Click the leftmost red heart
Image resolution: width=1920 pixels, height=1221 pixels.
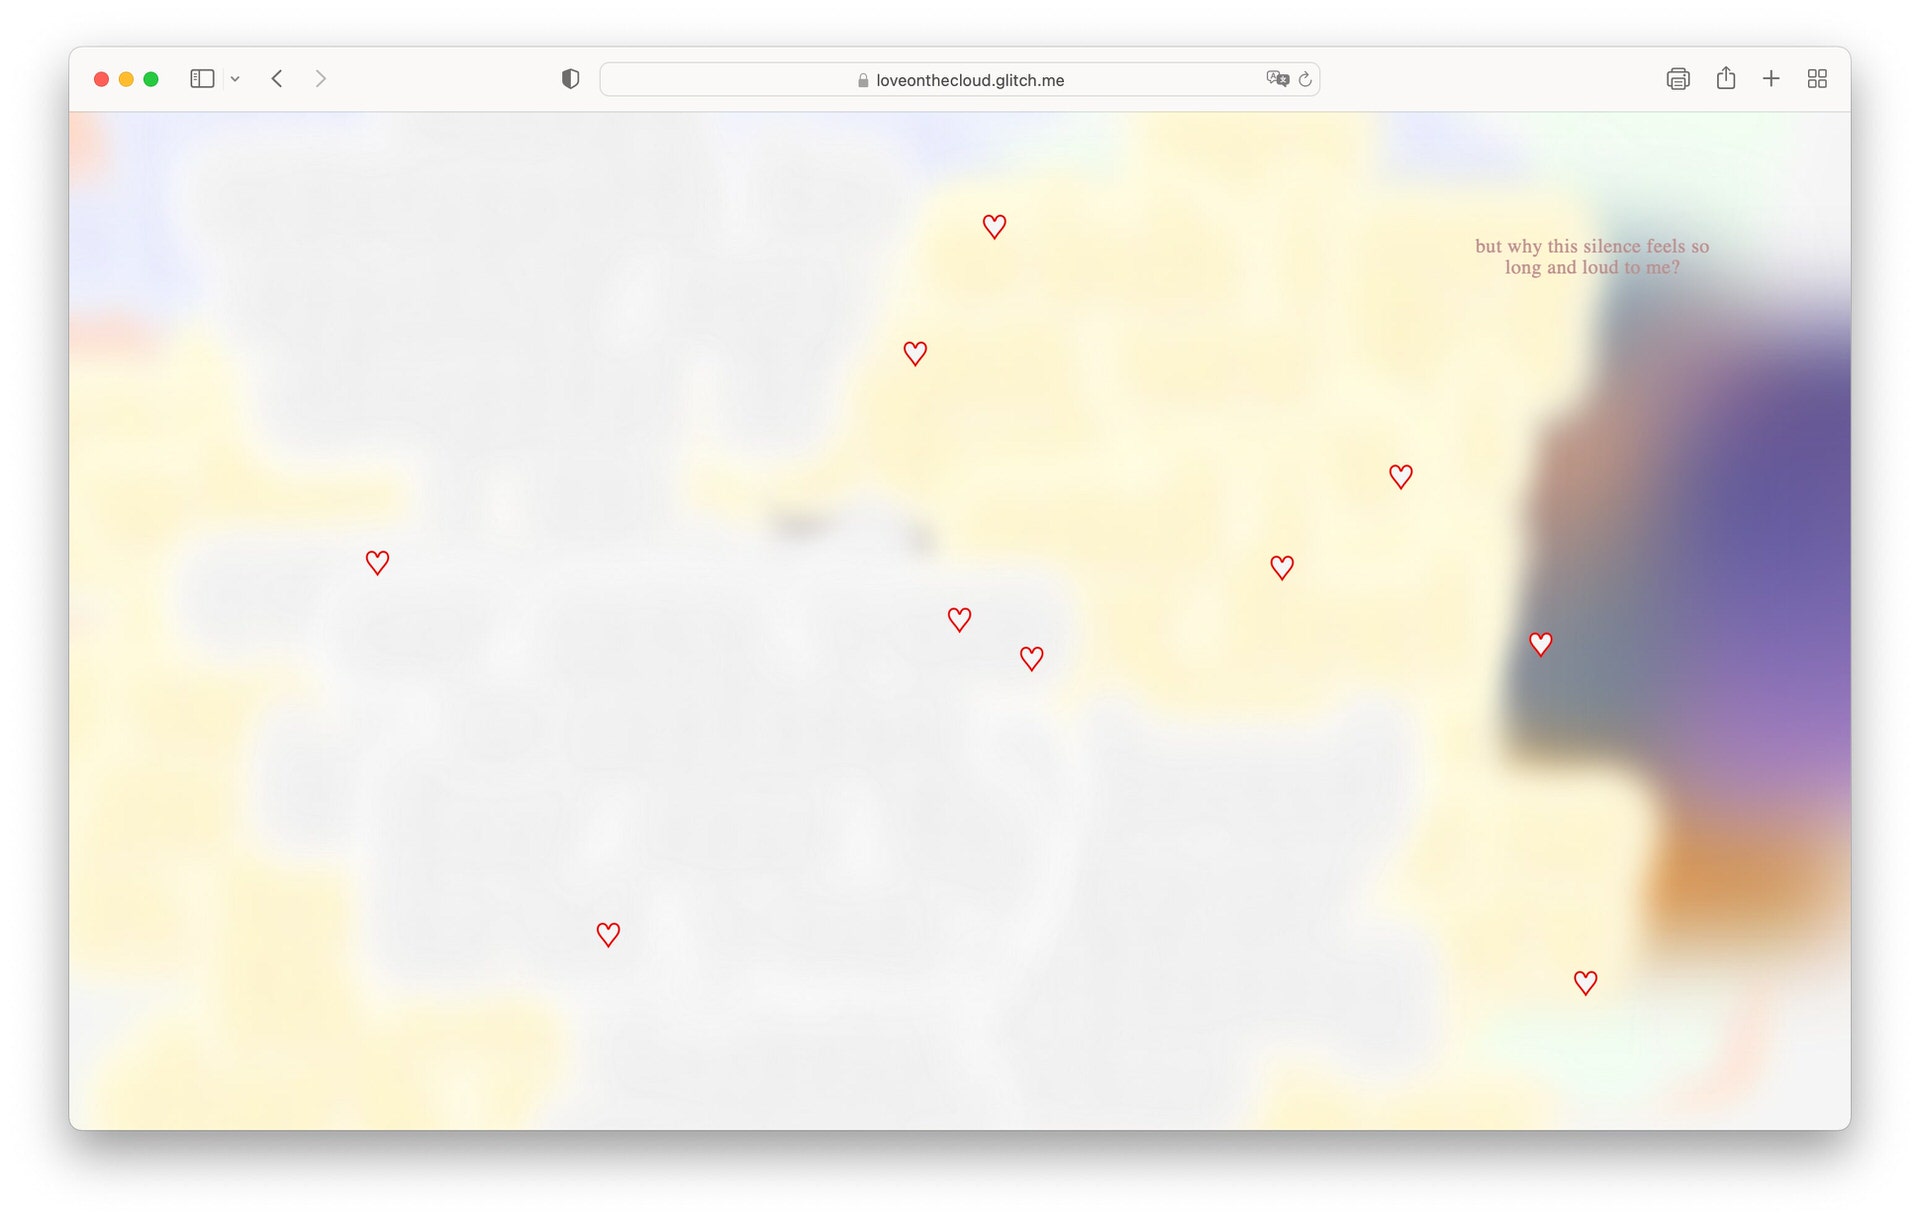(377, 563)
